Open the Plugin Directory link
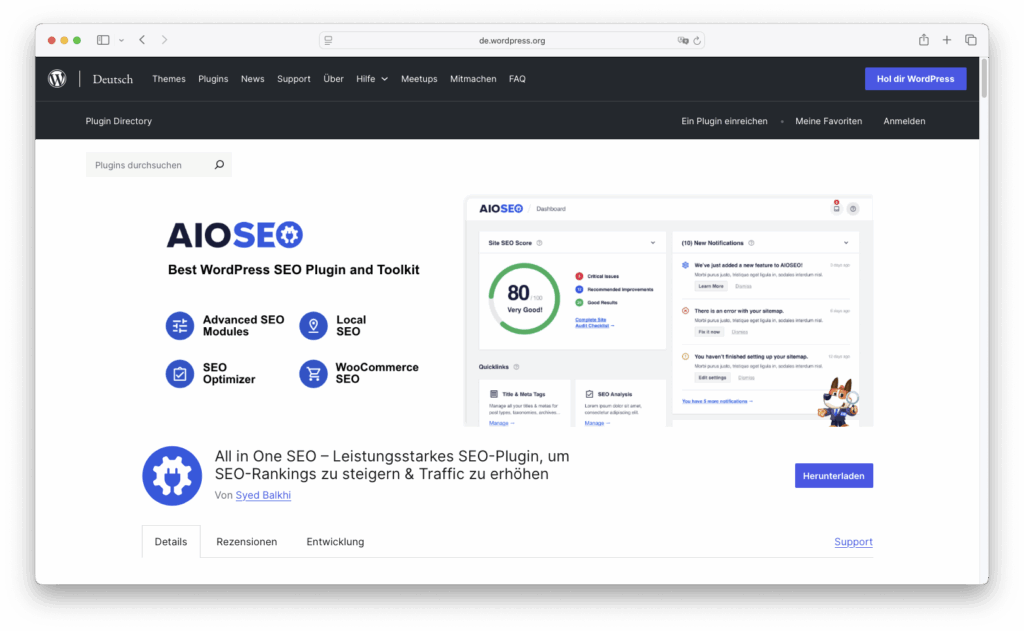This screenshot has width=1024, height=631. 118,121
